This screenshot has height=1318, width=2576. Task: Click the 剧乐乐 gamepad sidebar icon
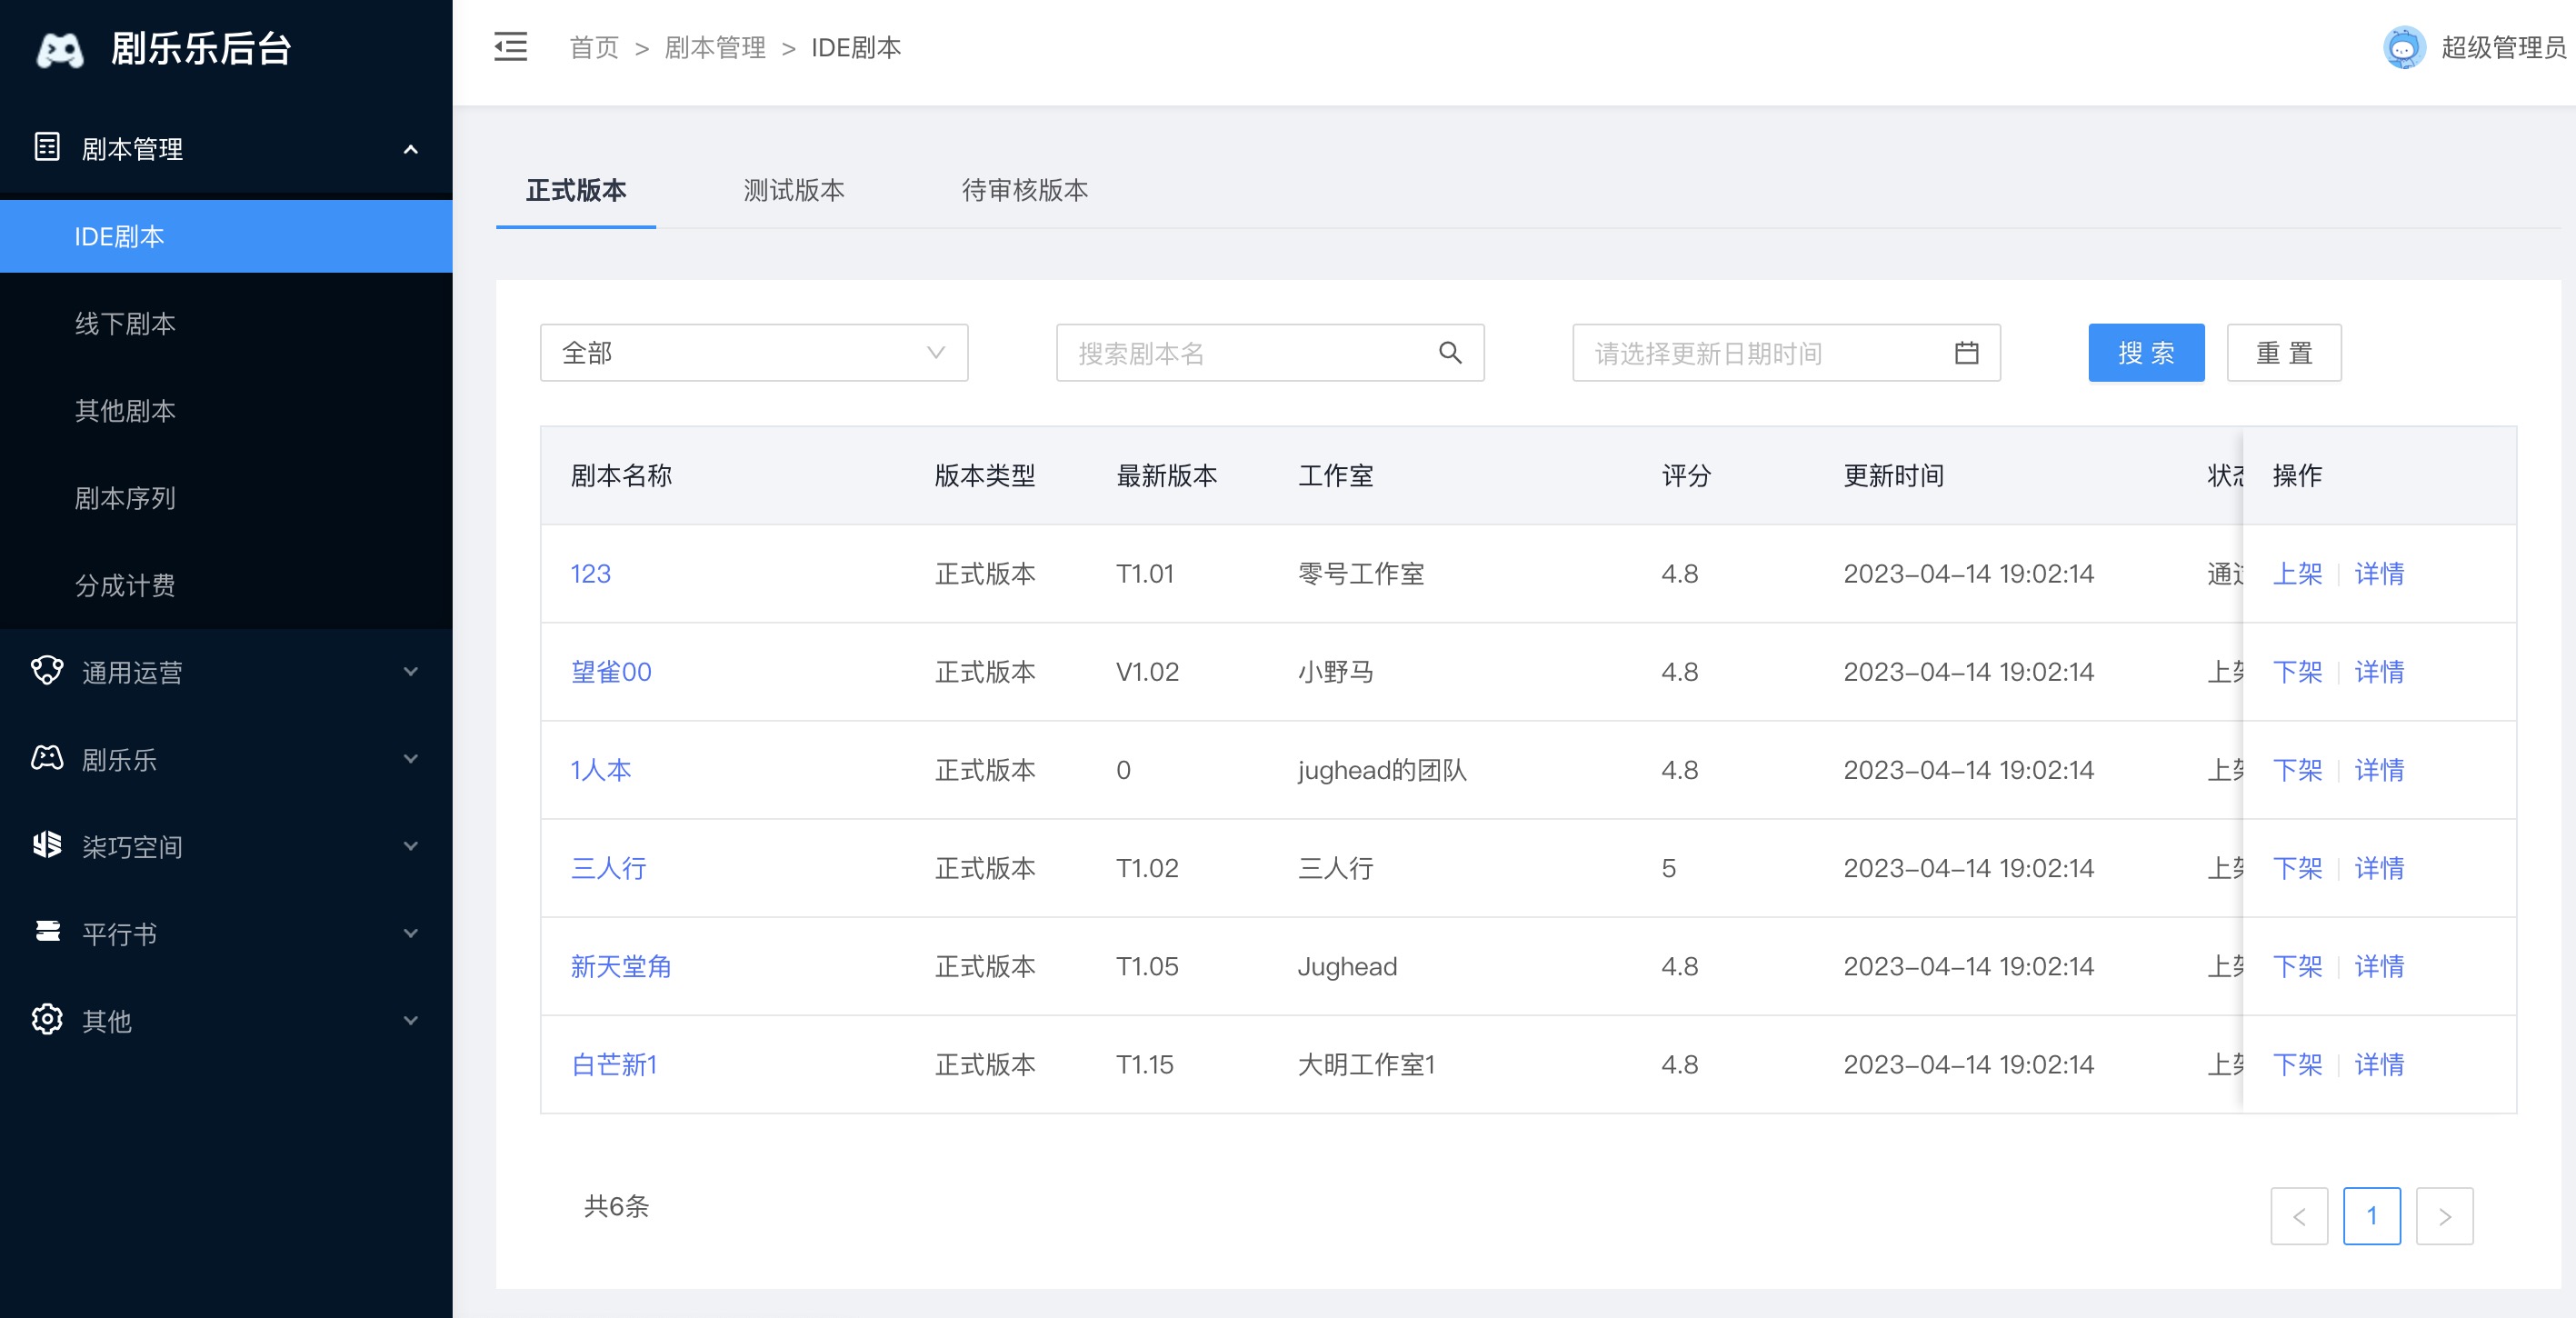coord(47,758)
